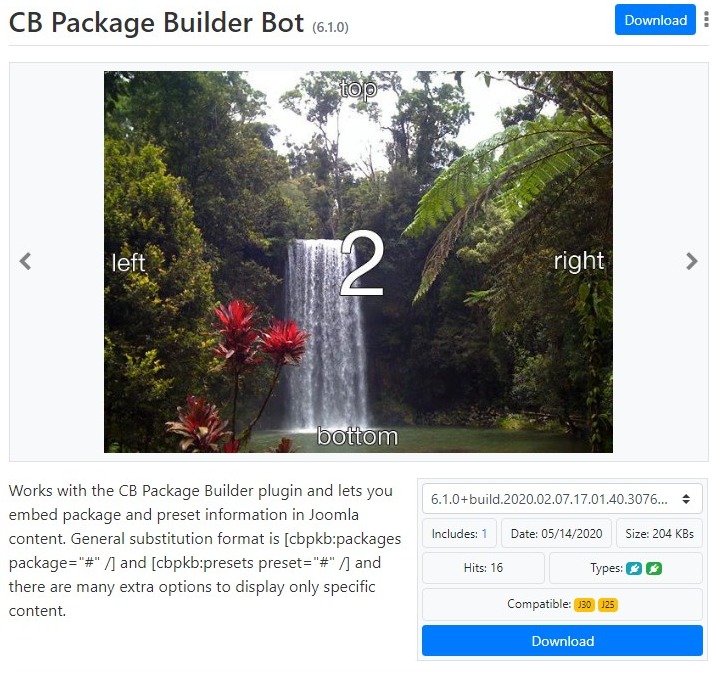Click the Hits: 16 info box
Viewport: 718px width, 673px height.
pyautogui.click(x=483, y=568)
